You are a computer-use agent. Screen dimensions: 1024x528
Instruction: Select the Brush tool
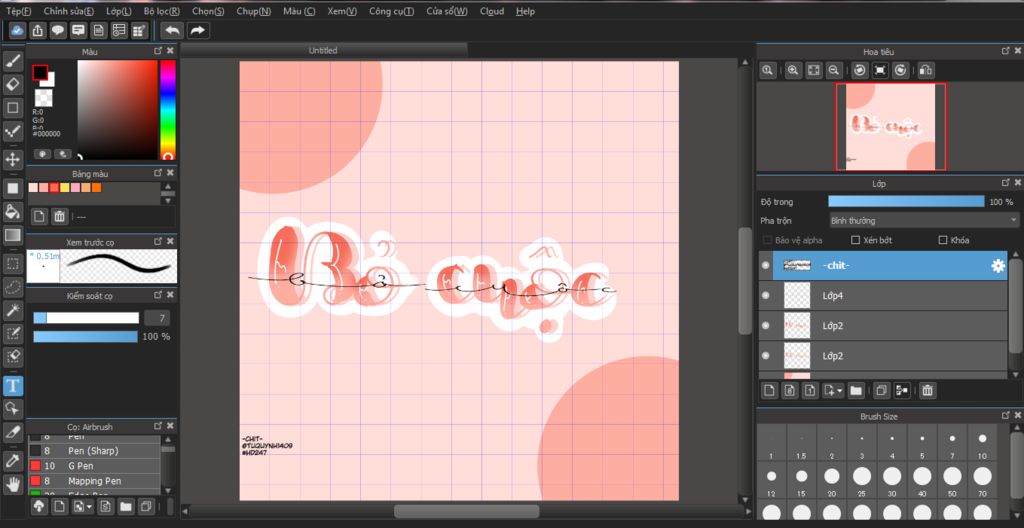(13, 61)
